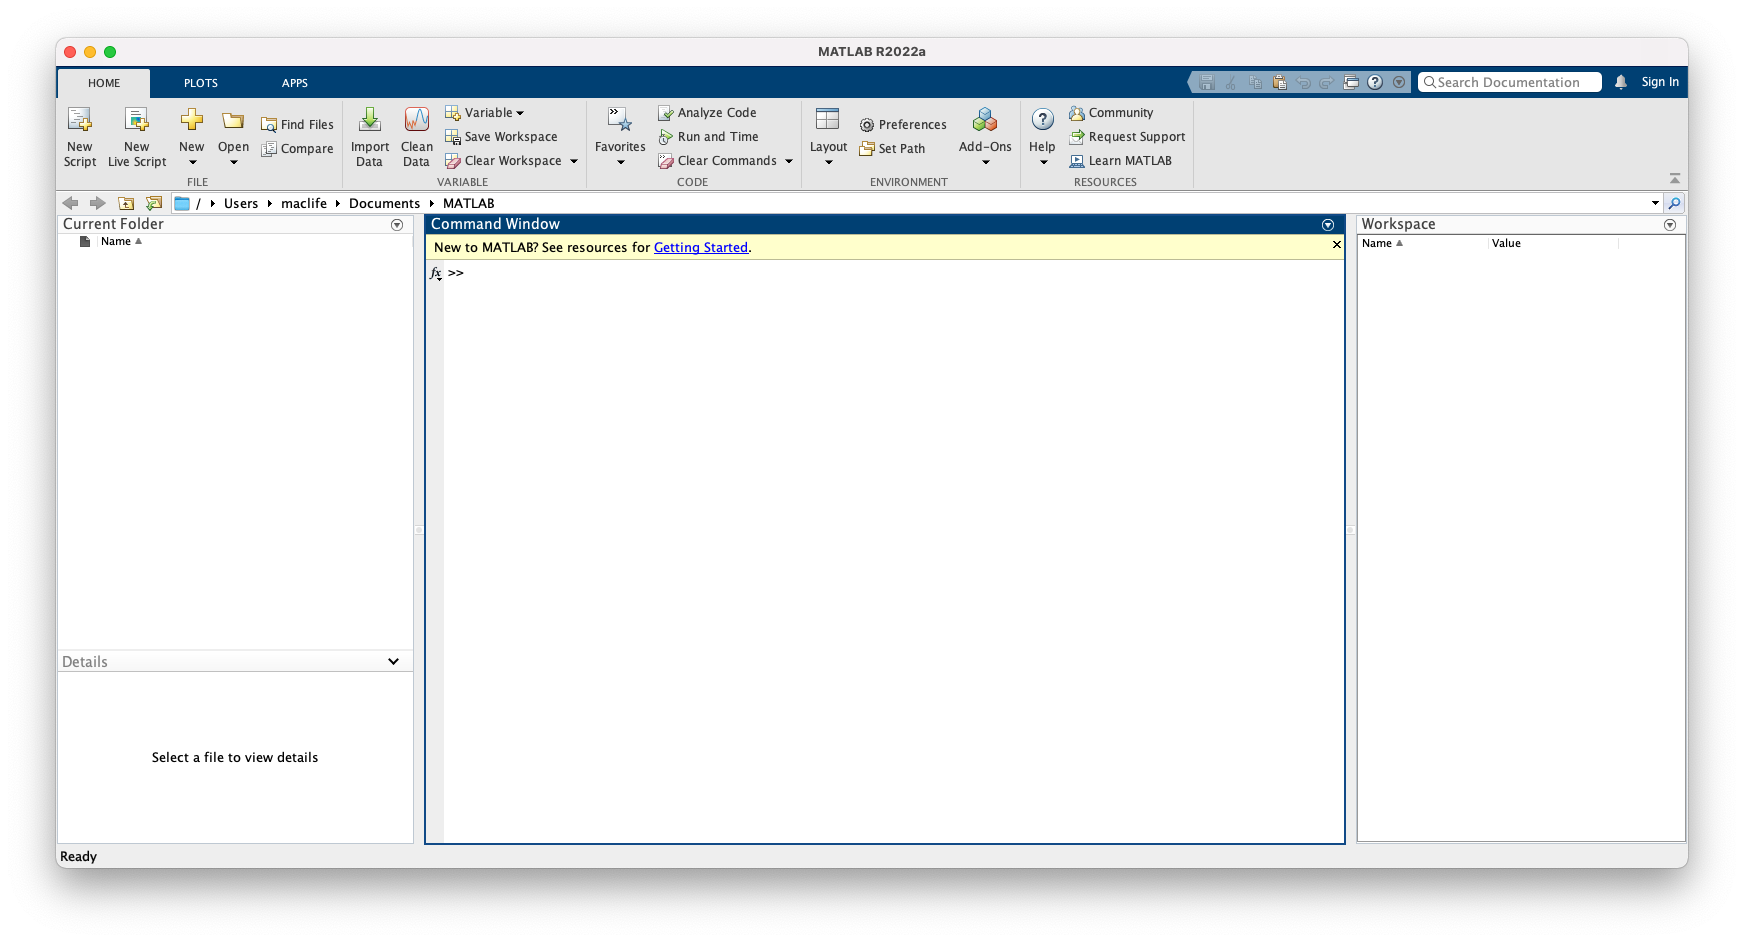This screenshot has width=1744, height=942.
Task: Launch the Clean Data tool
Action: pyautogui.click(x=416, y=137)
